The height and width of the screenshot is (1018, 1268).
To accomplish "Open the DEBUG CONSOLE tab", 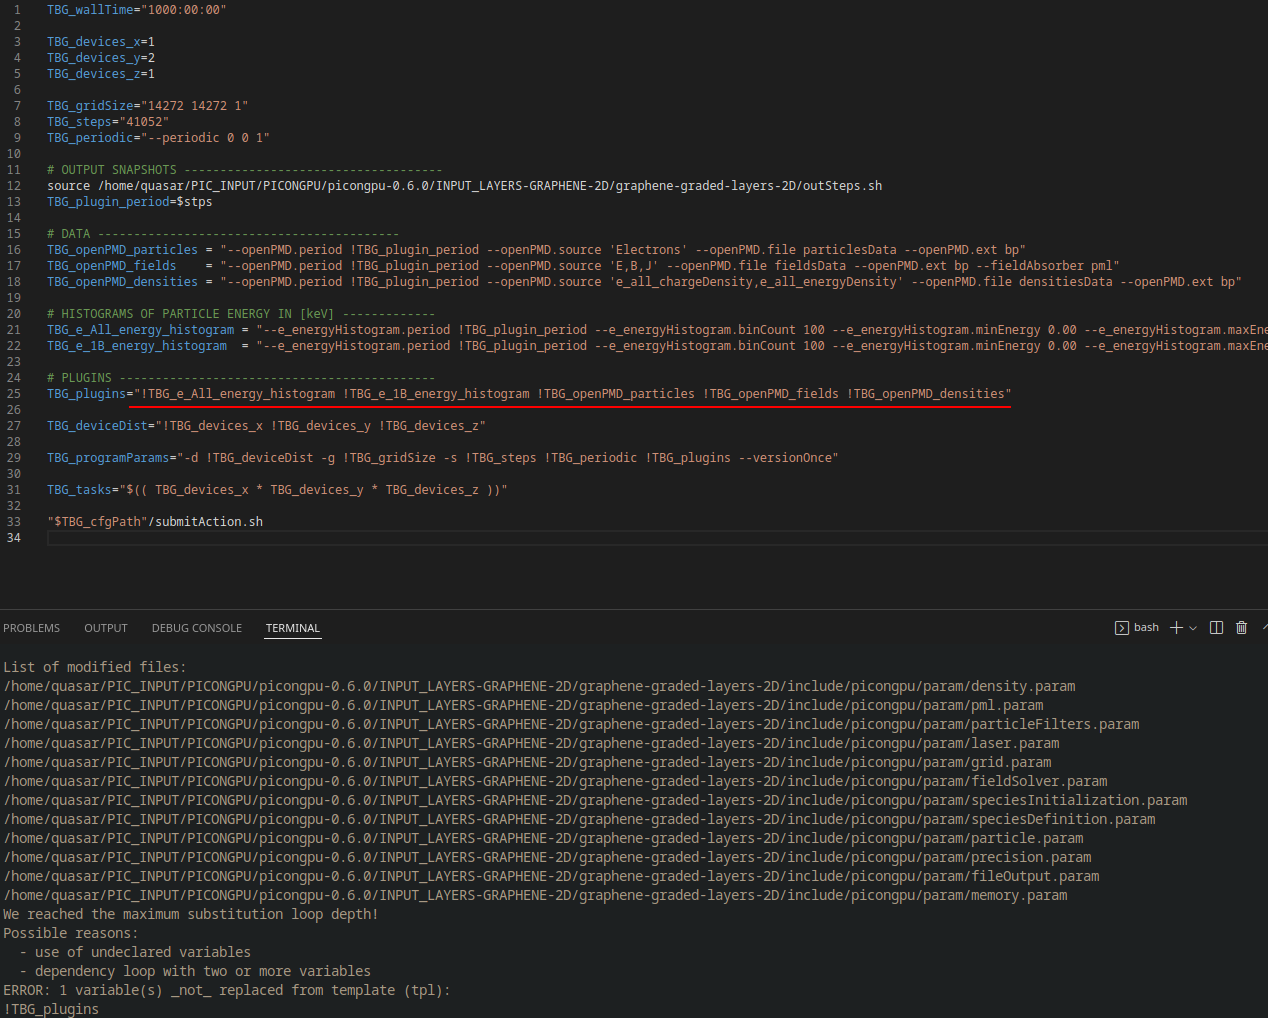I will coord(196,628).
